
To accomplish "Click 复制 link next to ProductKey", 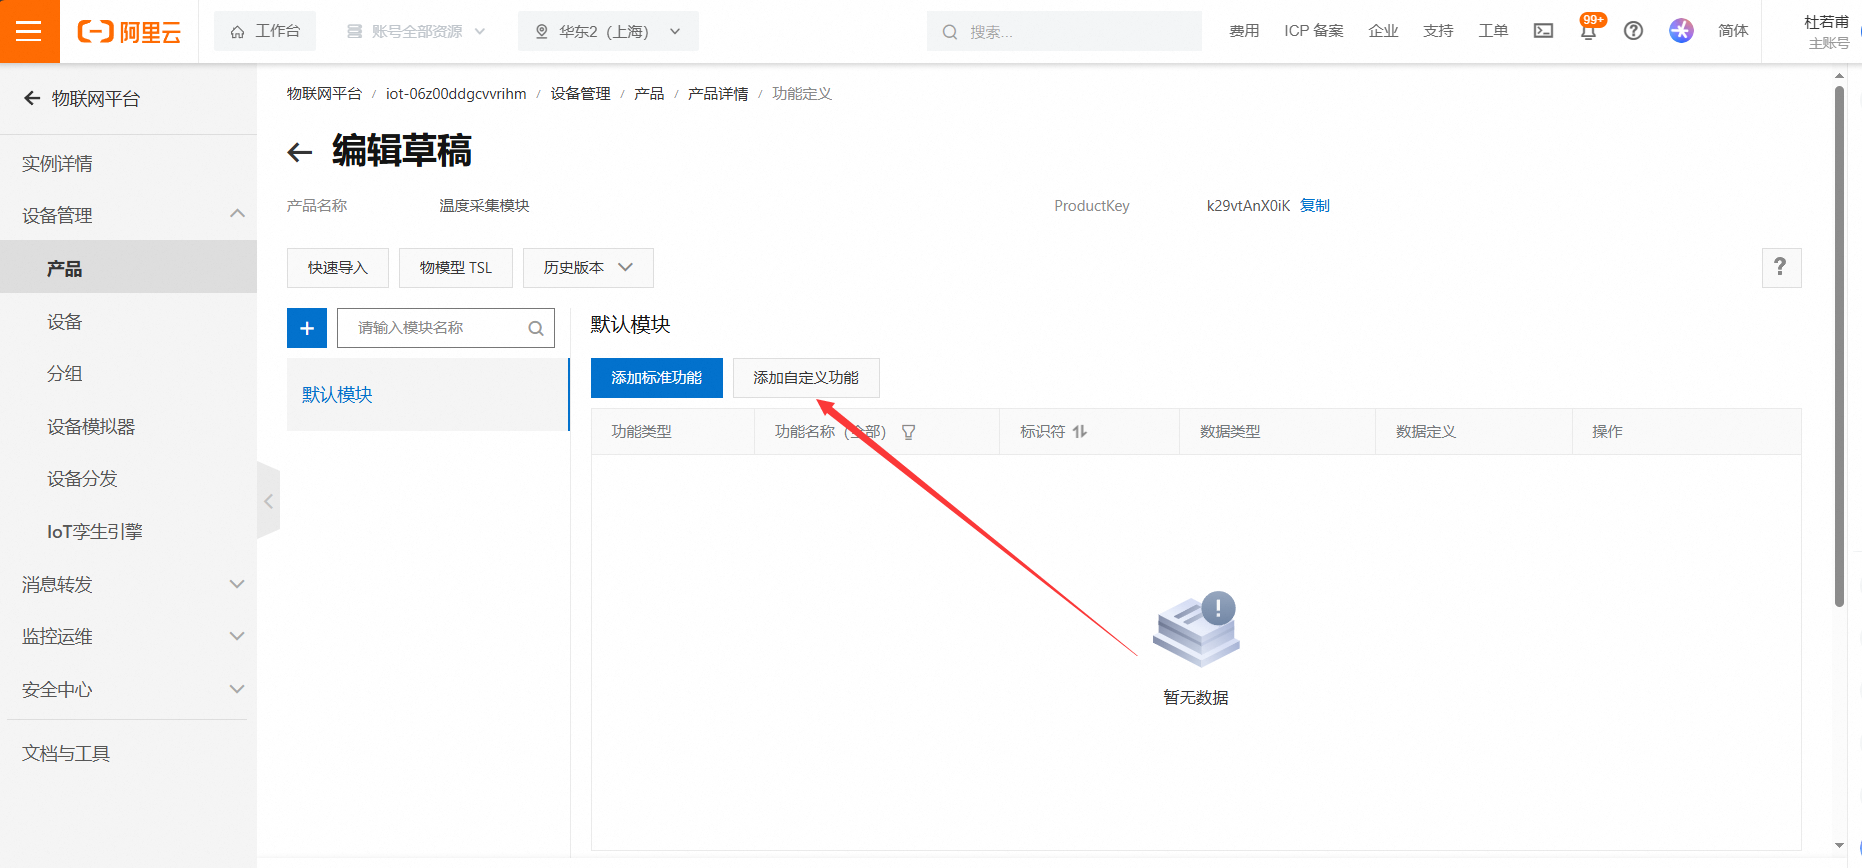I will pos(1314,206).
